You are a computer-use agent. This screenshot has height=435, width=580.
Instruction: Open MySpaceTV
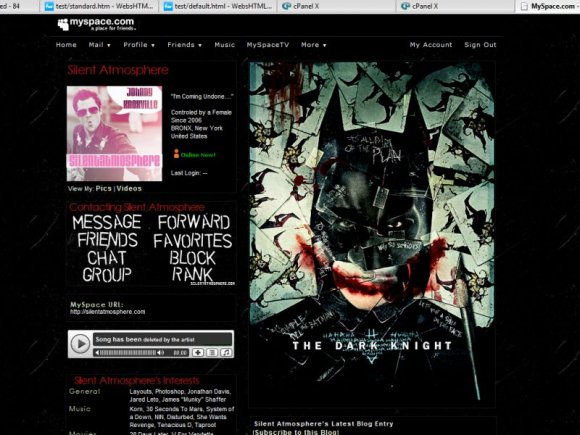point(268,45)
